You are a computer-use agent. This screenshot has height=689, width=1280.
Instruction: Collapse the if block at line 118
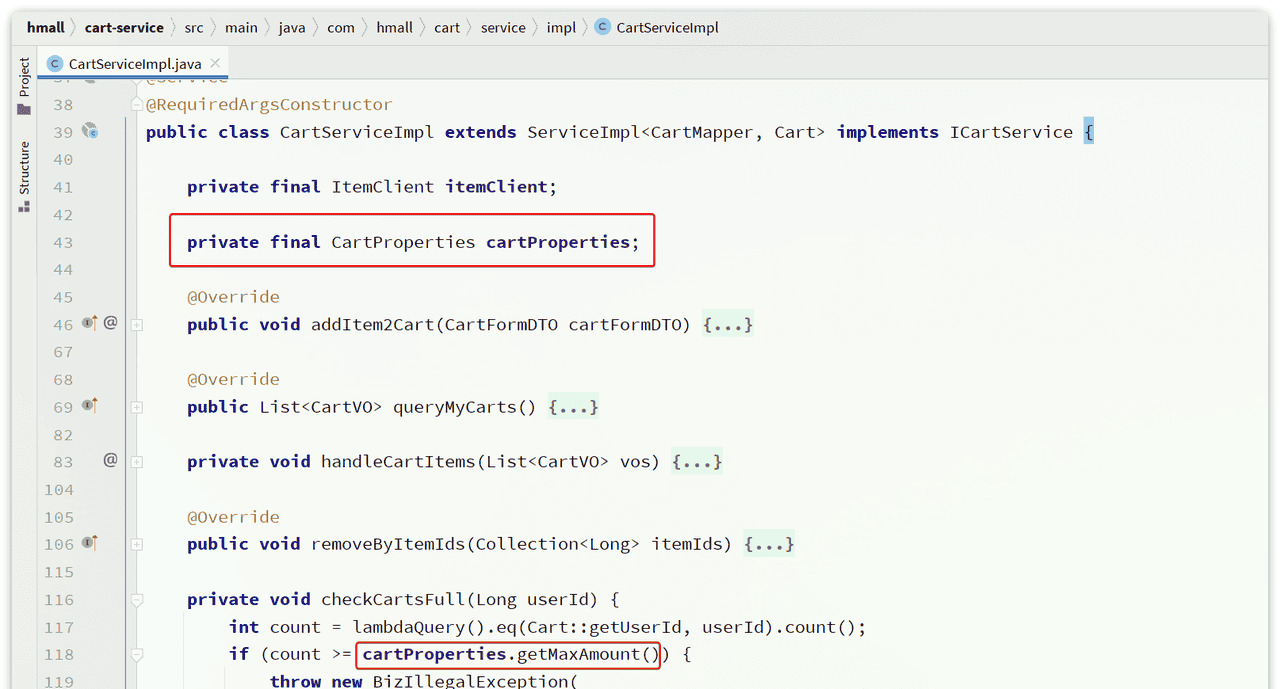[137, 655]
